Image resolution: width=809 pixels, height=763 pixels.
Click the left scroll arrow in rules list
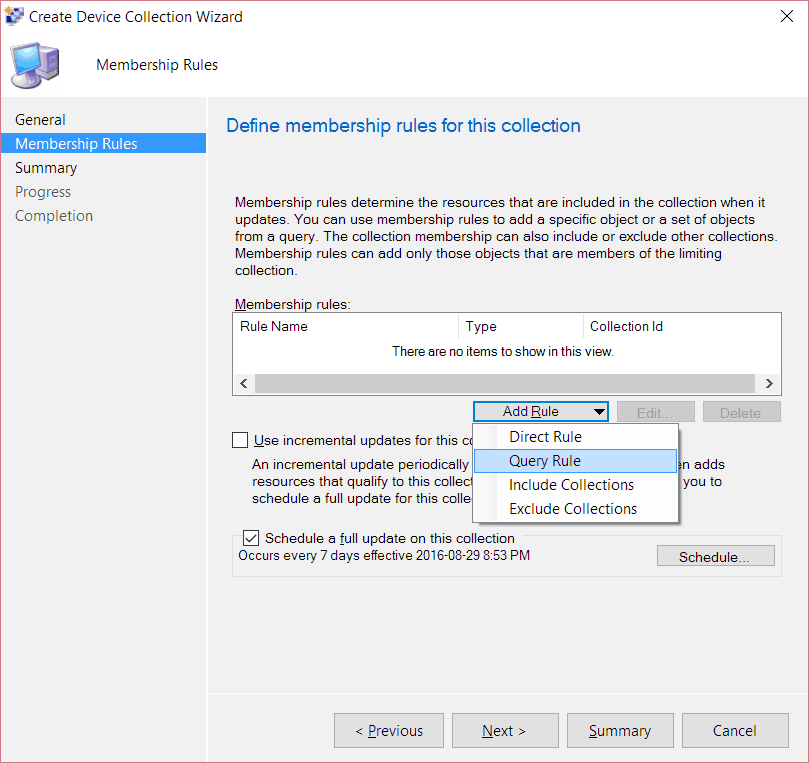point(244,383)
